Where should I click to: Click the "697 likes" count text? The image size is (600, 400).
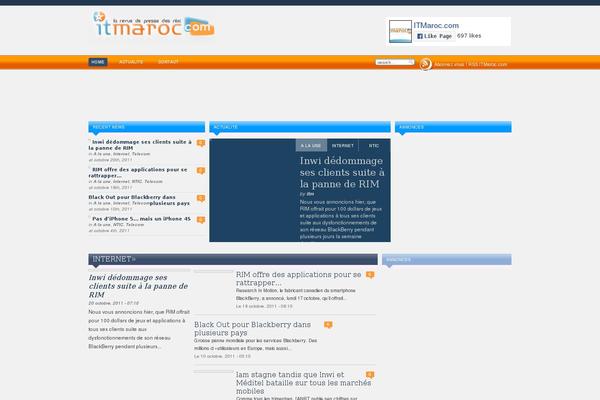point(469,36)
